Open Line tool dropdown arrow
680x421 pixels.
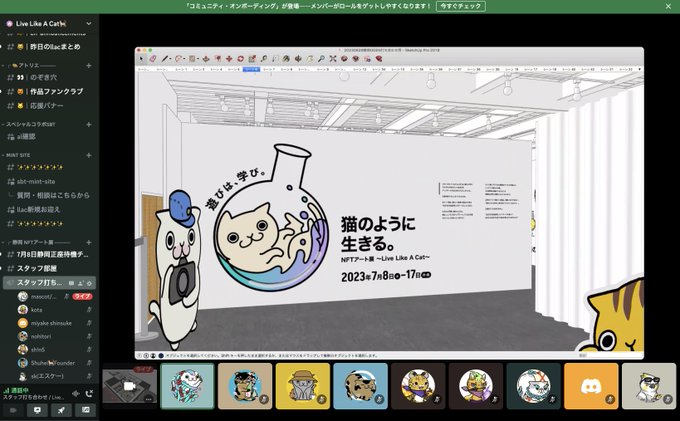point(170,59)
